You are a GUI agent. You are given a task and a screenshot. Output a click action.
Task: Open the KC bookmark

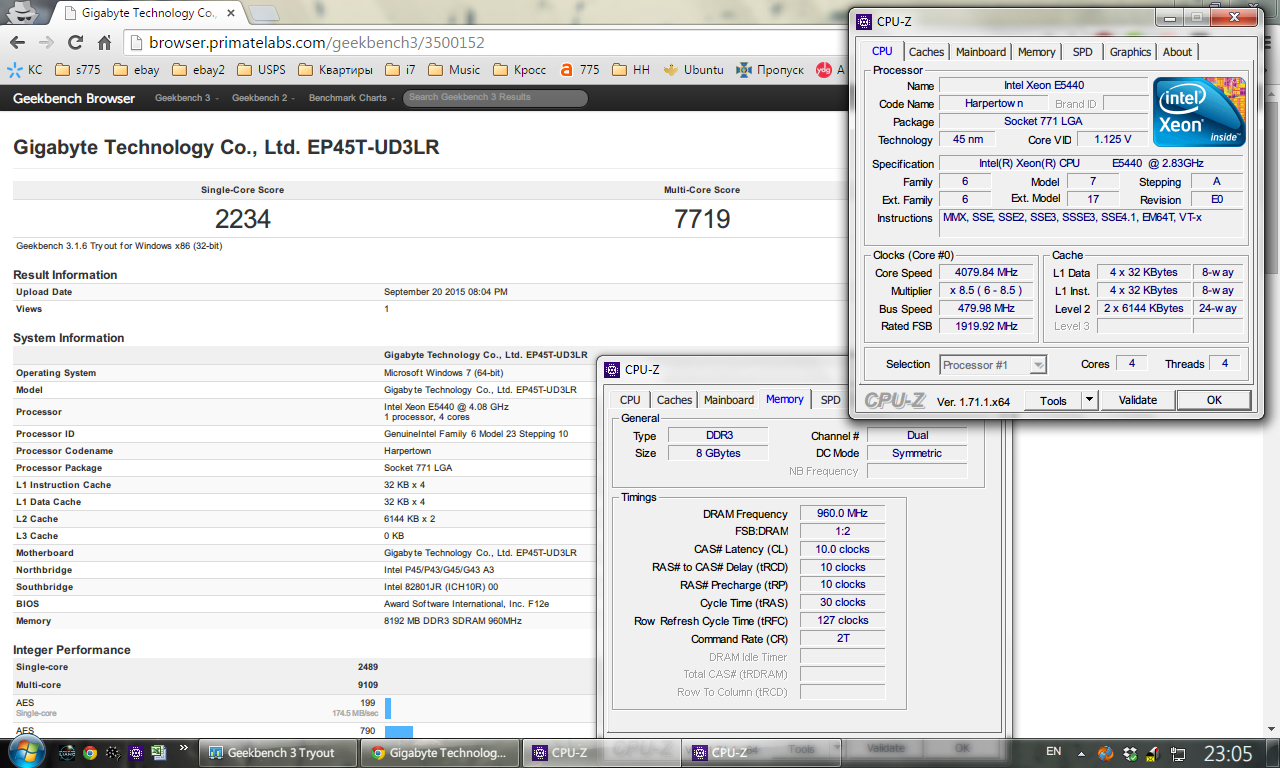25,70
